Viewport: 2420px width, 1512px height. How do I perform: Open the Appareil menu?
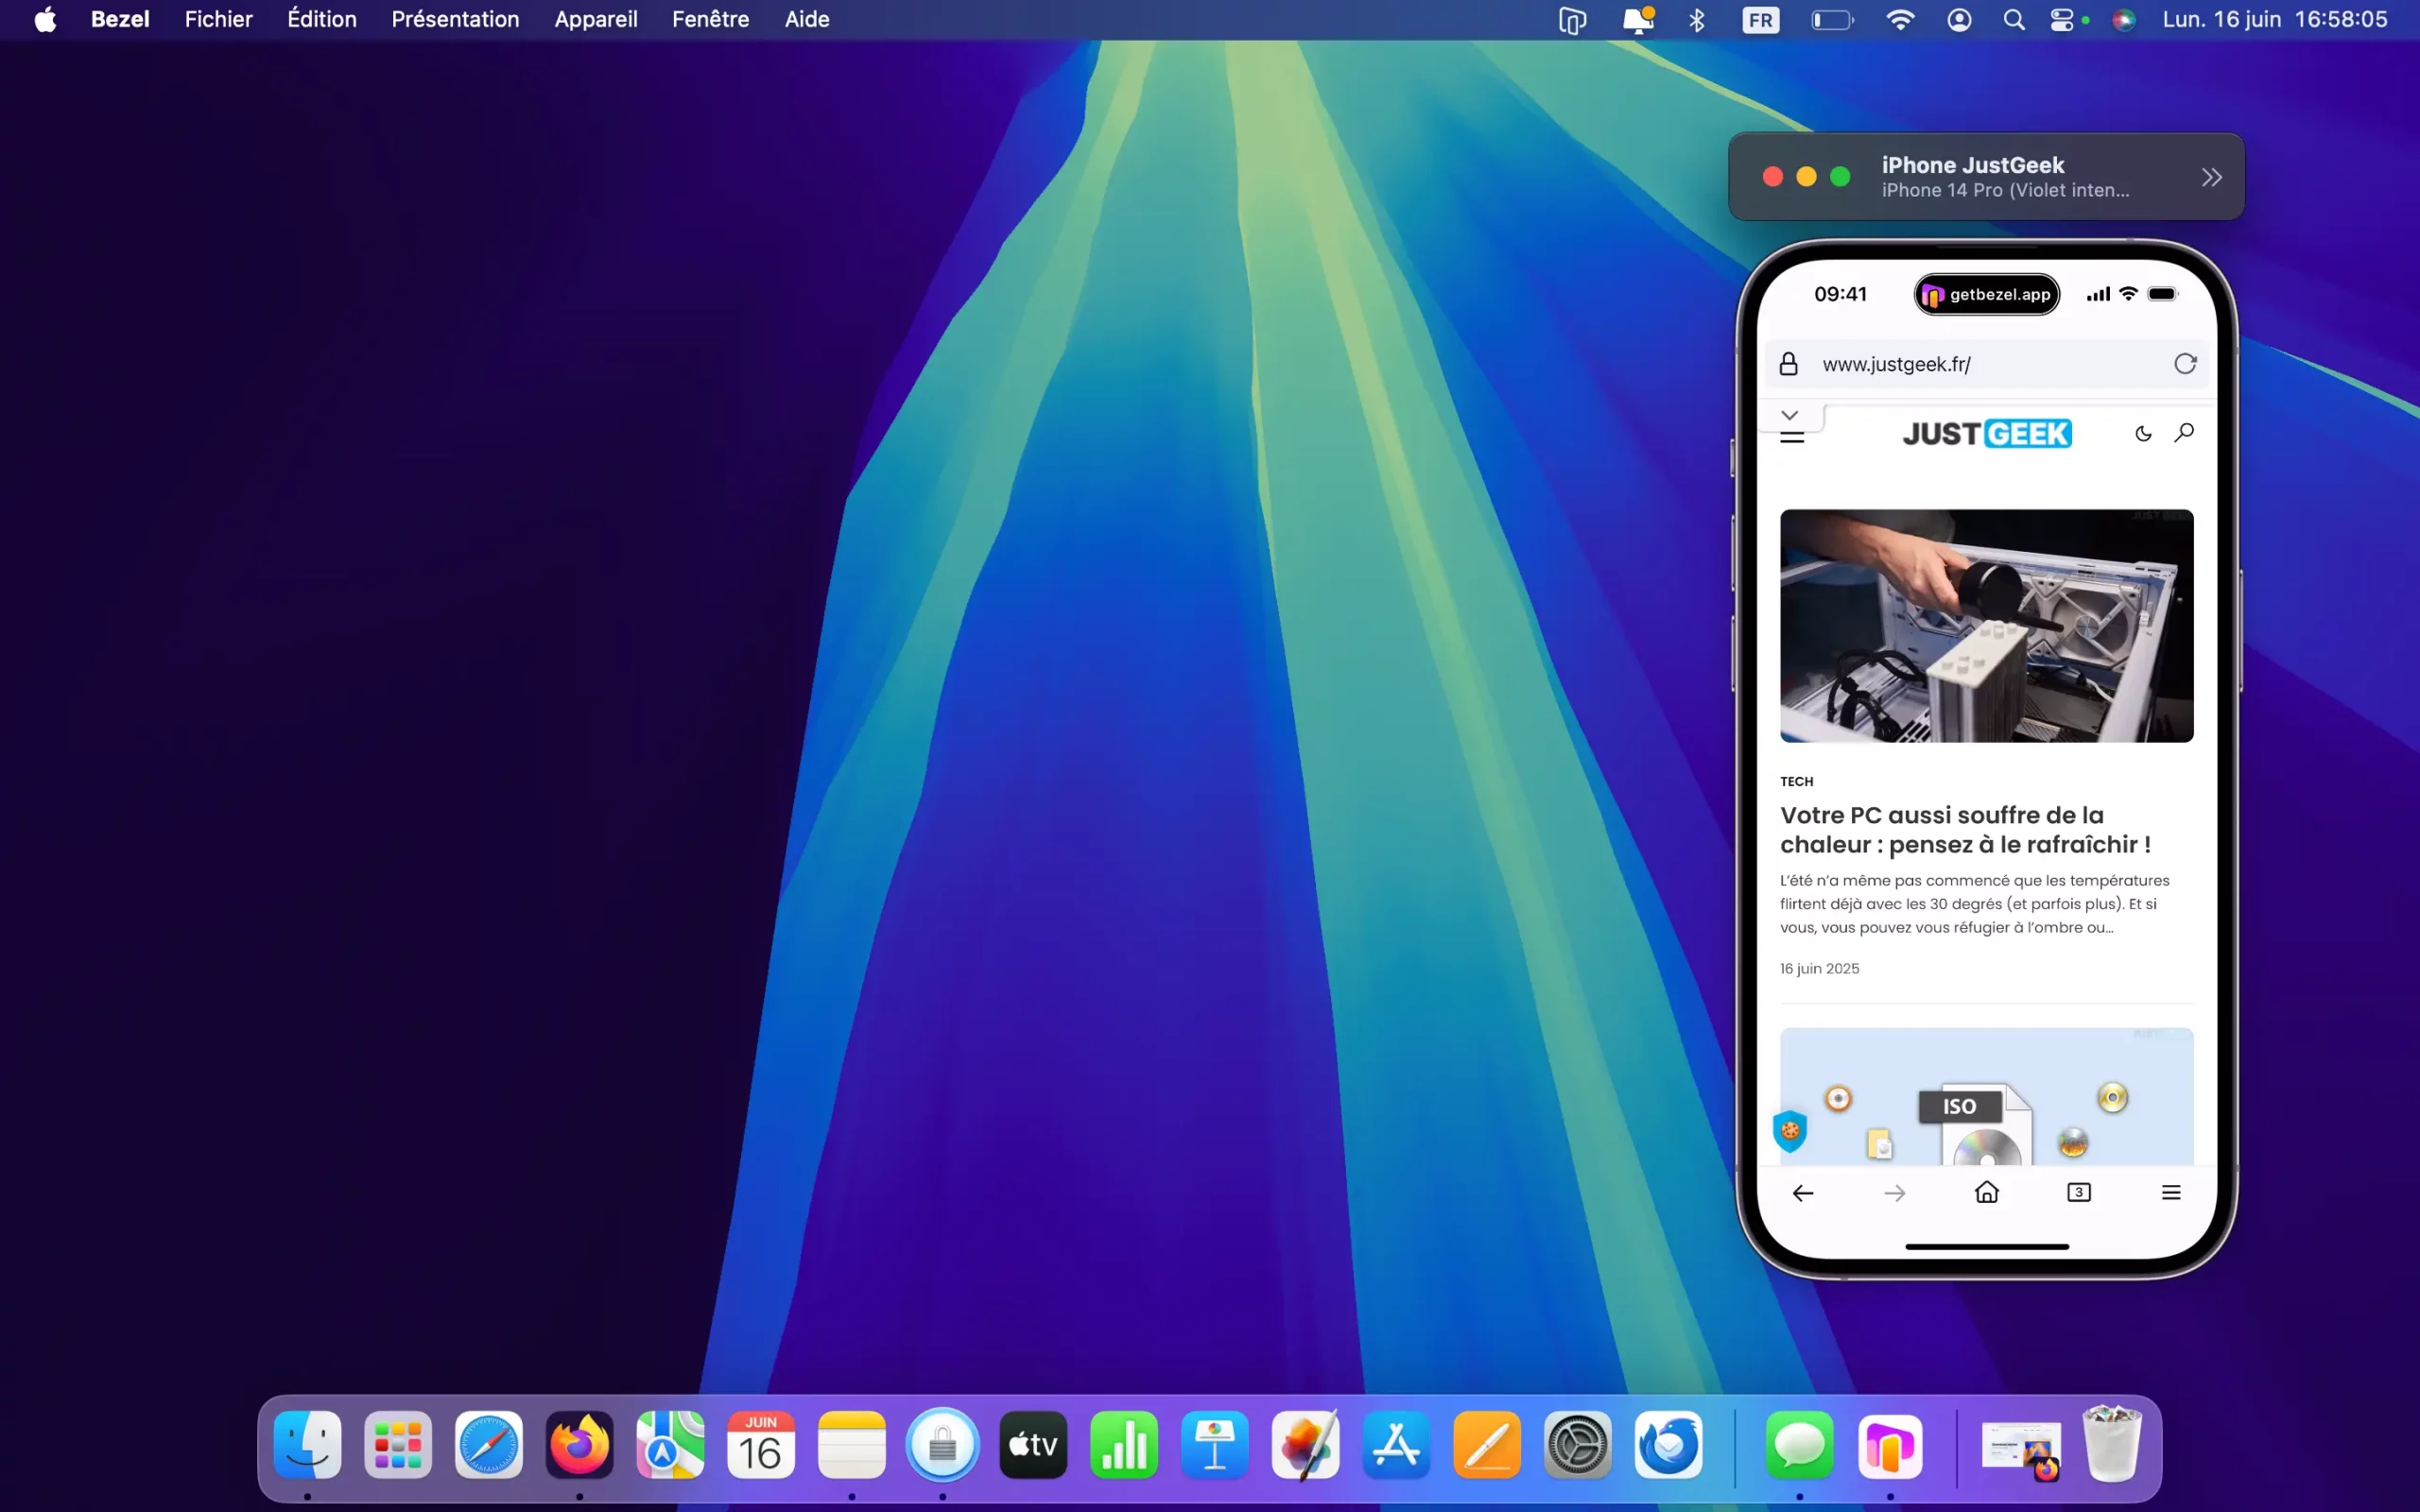596,20
